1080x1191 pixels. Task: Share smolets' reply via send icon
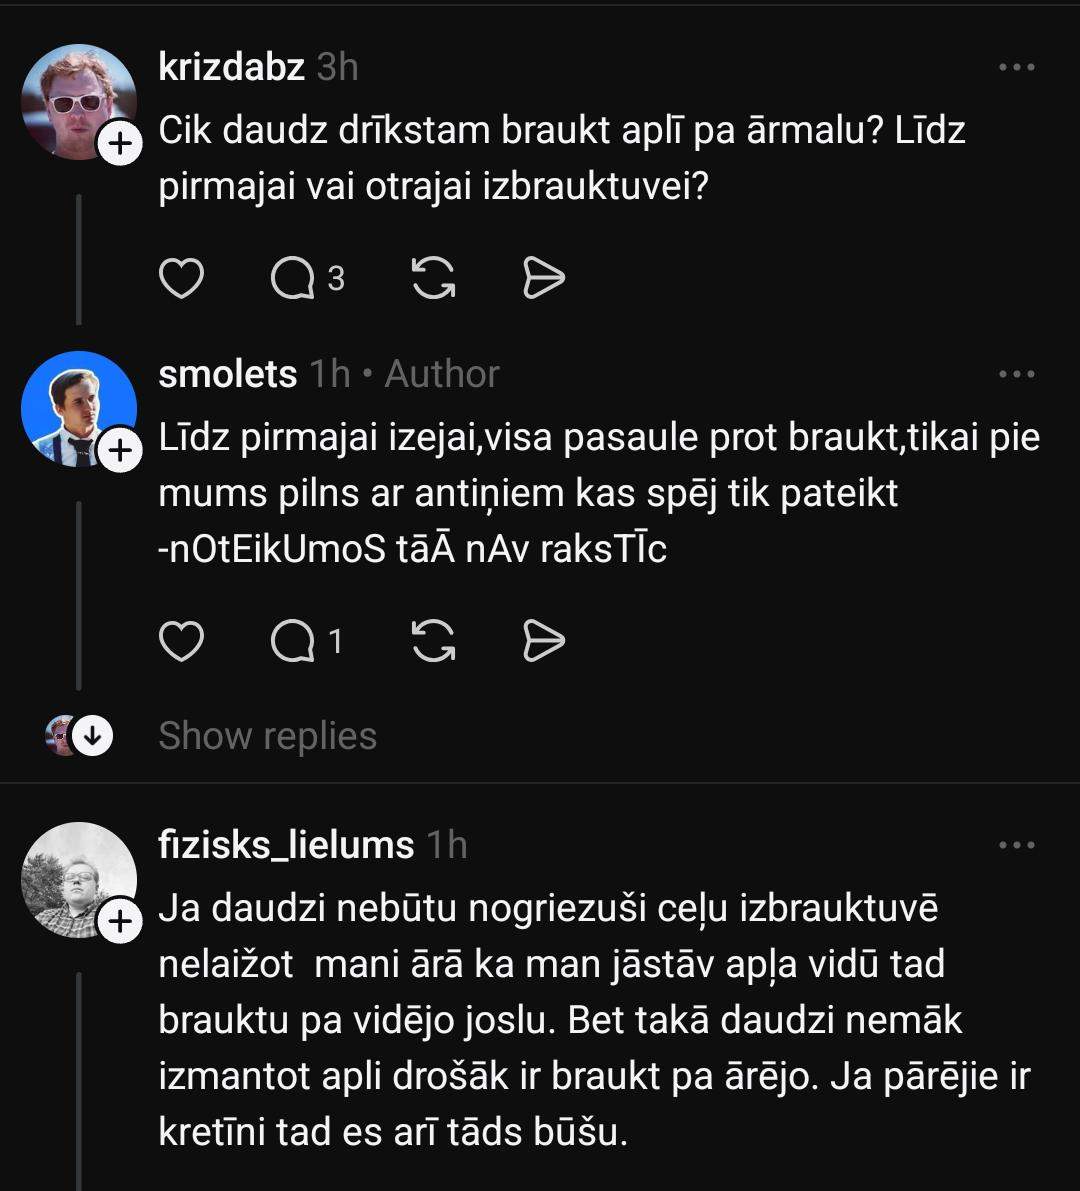544,642
